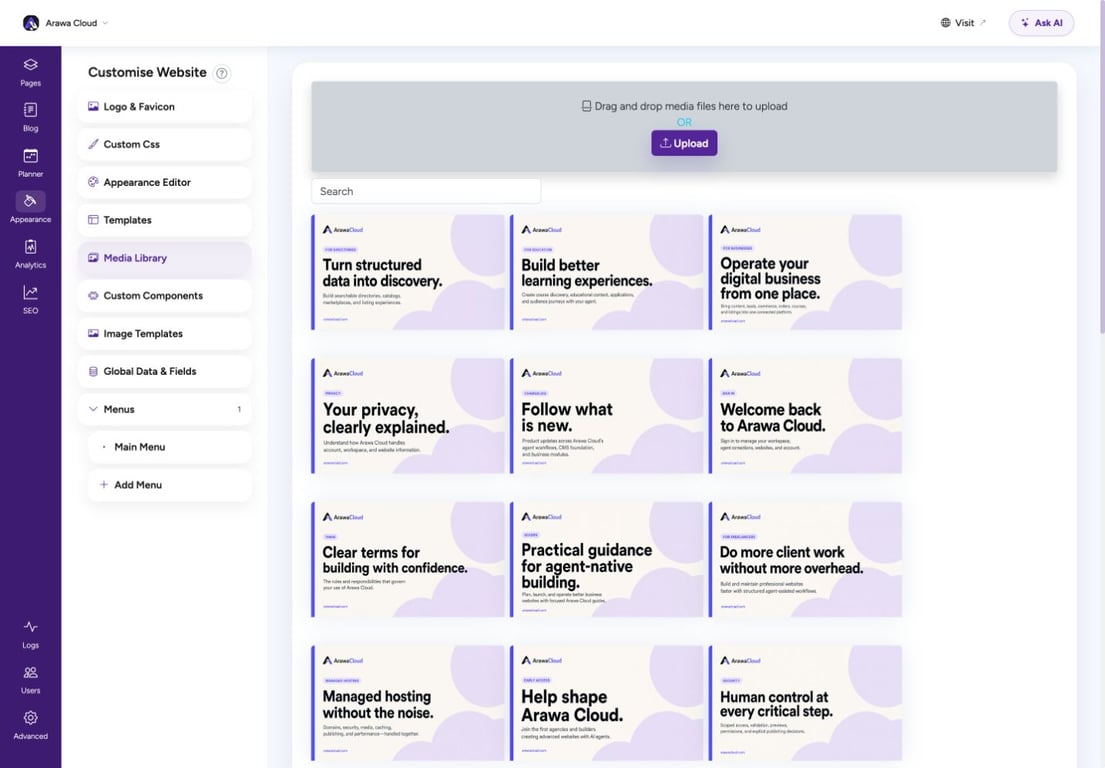Click the Upload button
Screen dimensions: 1105x768
[x=684, y=143]
